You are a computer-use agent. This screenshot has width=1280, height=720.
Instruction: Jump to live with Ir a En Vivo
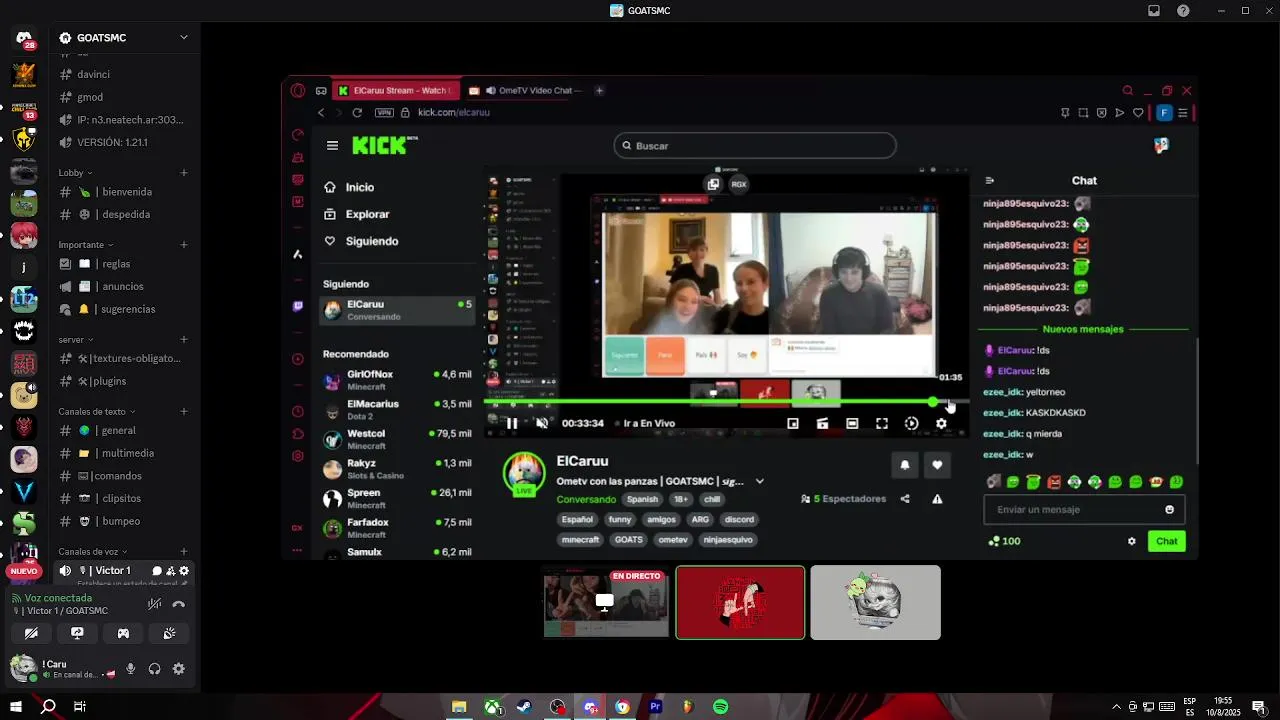[645, 423]
